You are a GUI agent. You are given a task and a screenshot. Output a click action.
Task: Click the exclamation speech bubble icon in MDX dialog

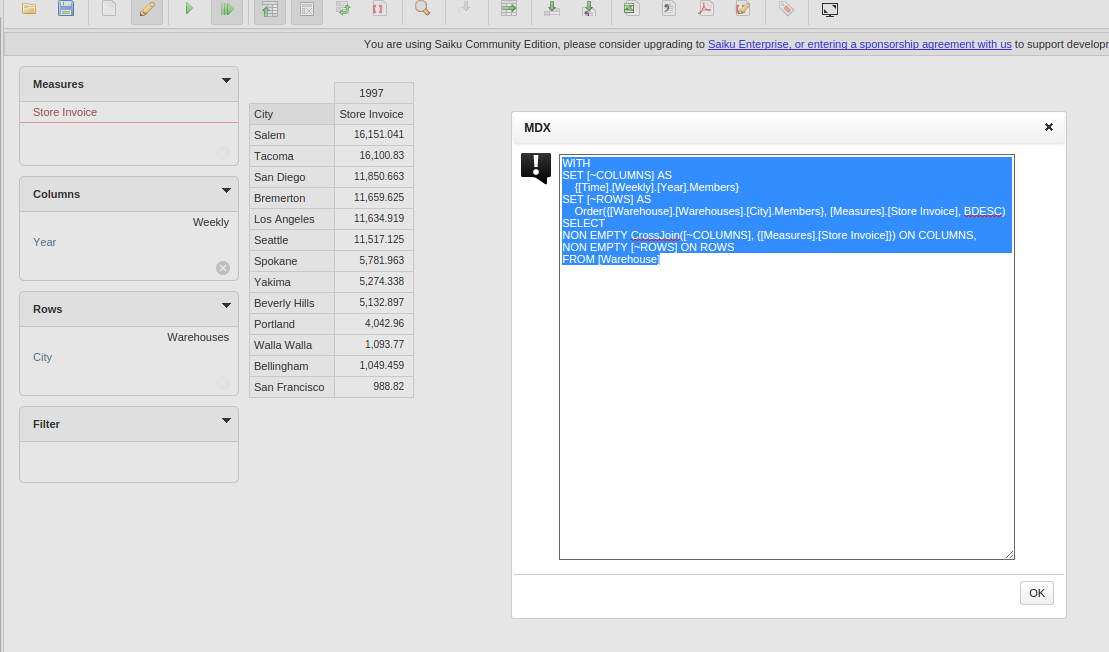click(536, 168)
